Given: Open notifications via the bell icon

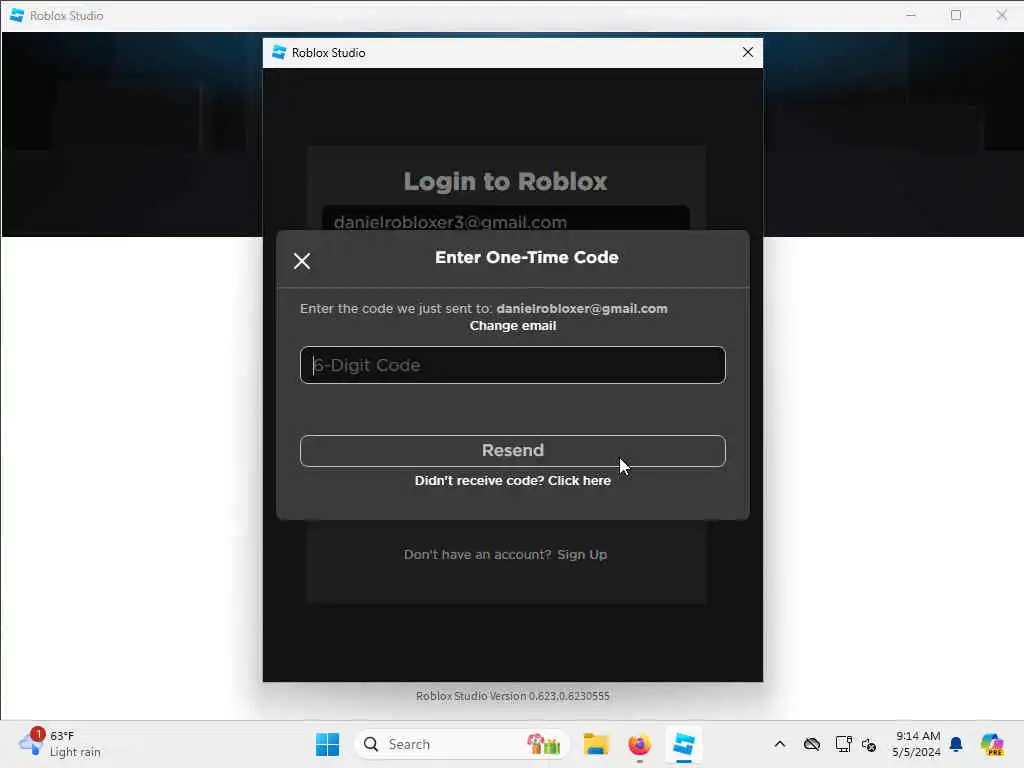Looking at the screenshot, I should click(956, 744).
